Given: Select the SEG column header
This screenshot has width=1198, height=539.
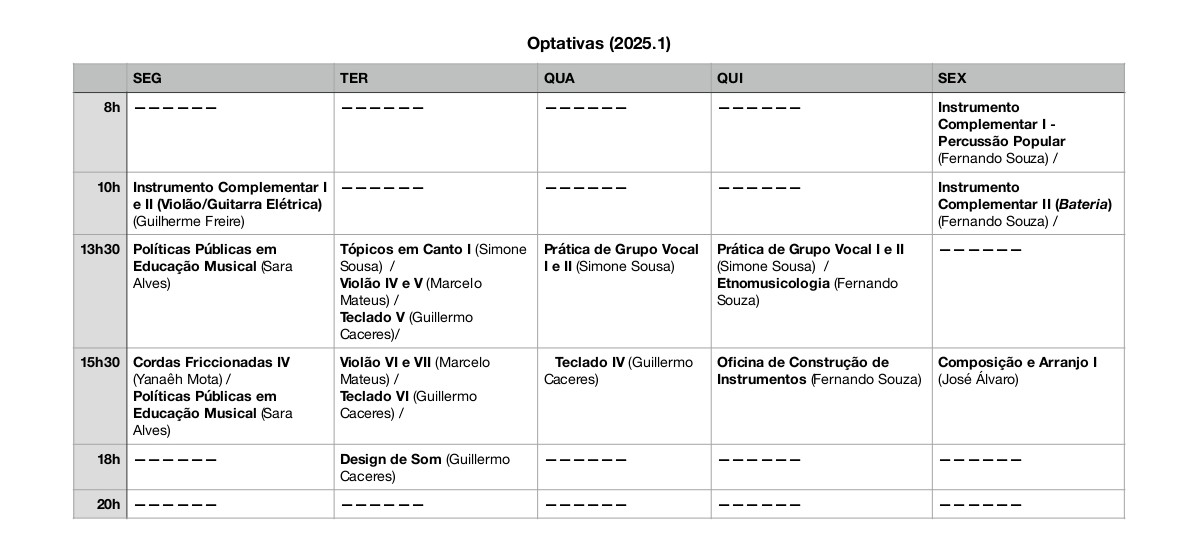Looking at the screenshot, I should (147, 78).
